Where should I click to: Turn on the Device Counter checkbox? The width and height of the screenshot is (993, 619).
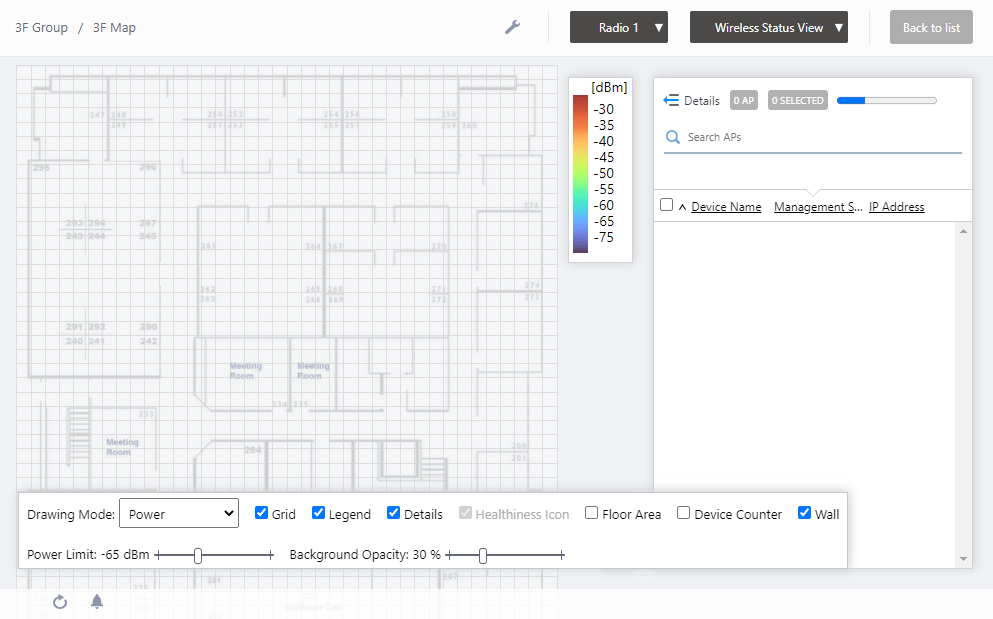point(684,514)
